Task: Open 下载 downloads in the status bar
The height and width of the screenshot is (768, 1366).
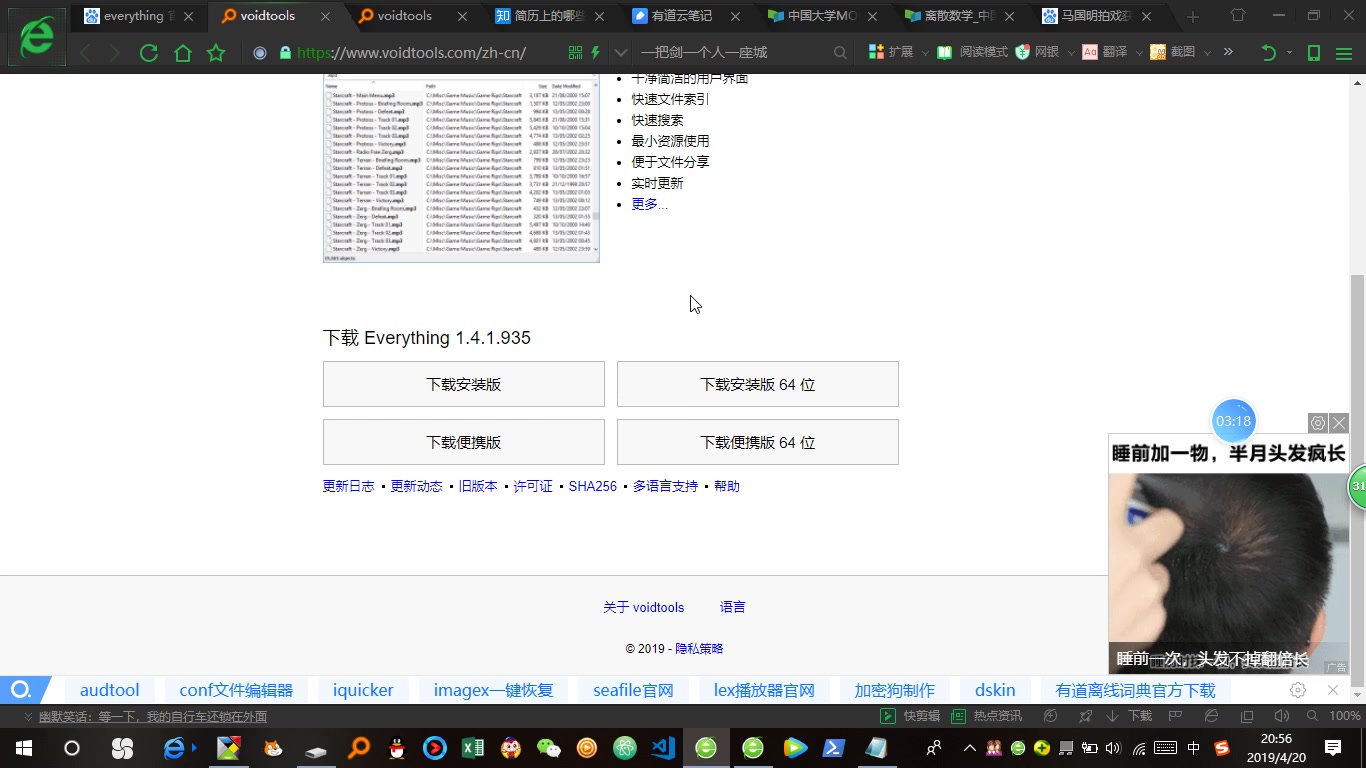Action: click(x=1129, y=716)
